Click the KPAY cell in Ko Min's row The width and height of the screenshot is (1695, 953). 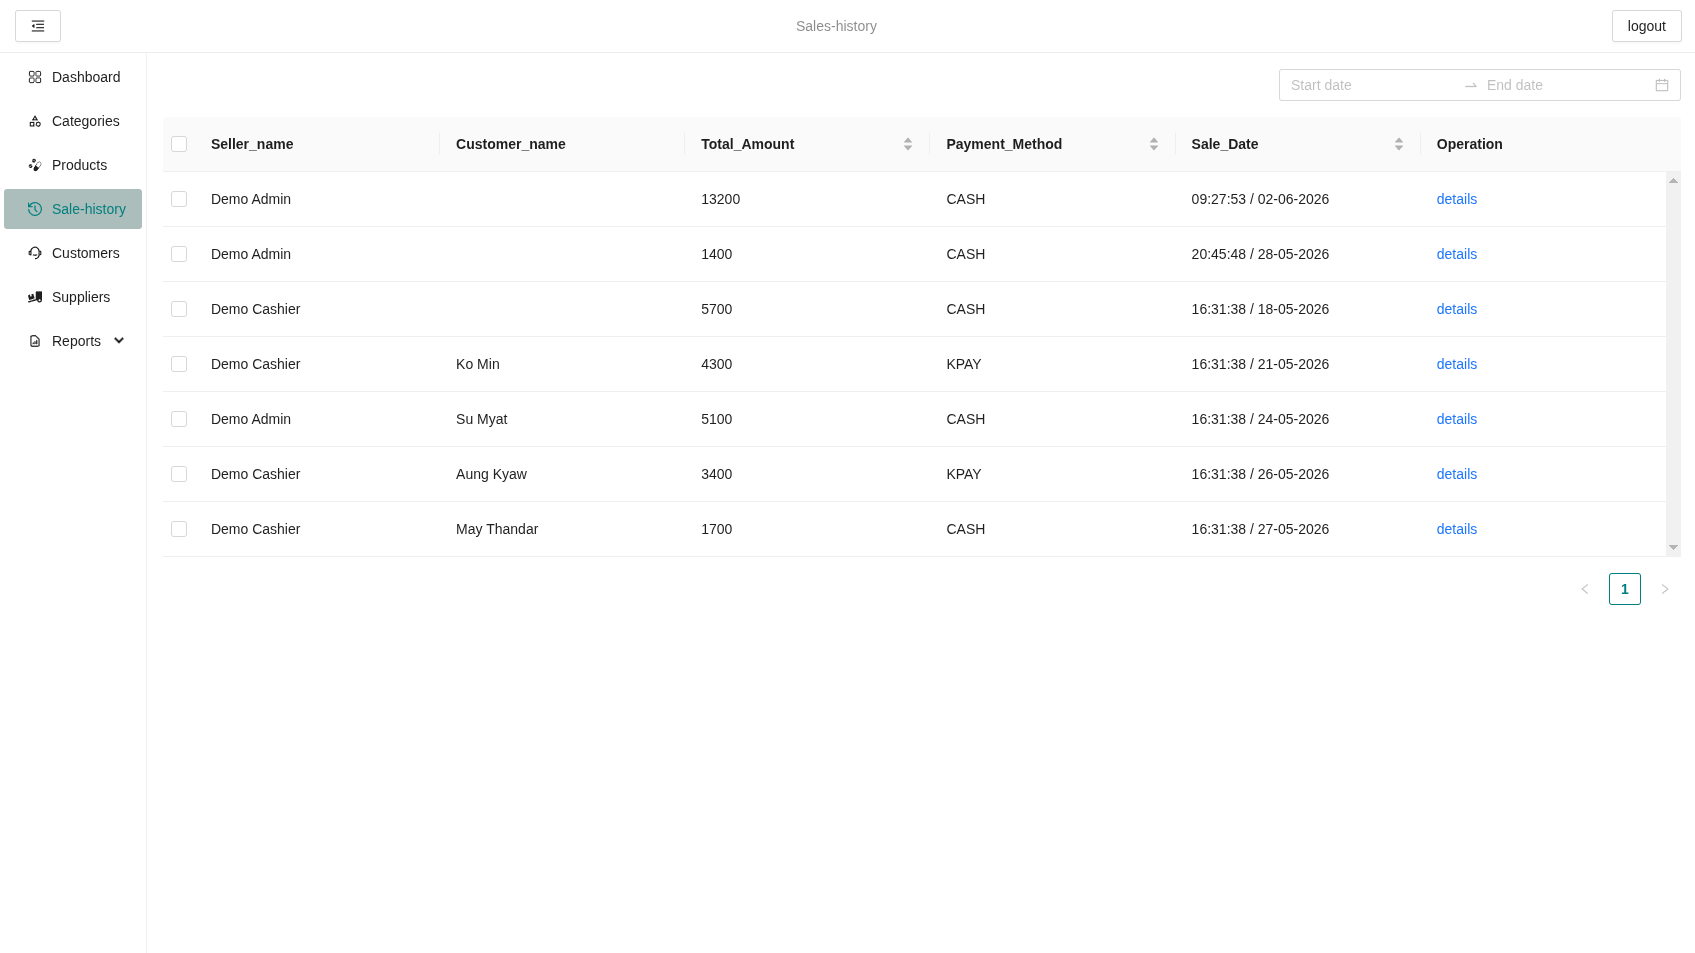963,364
